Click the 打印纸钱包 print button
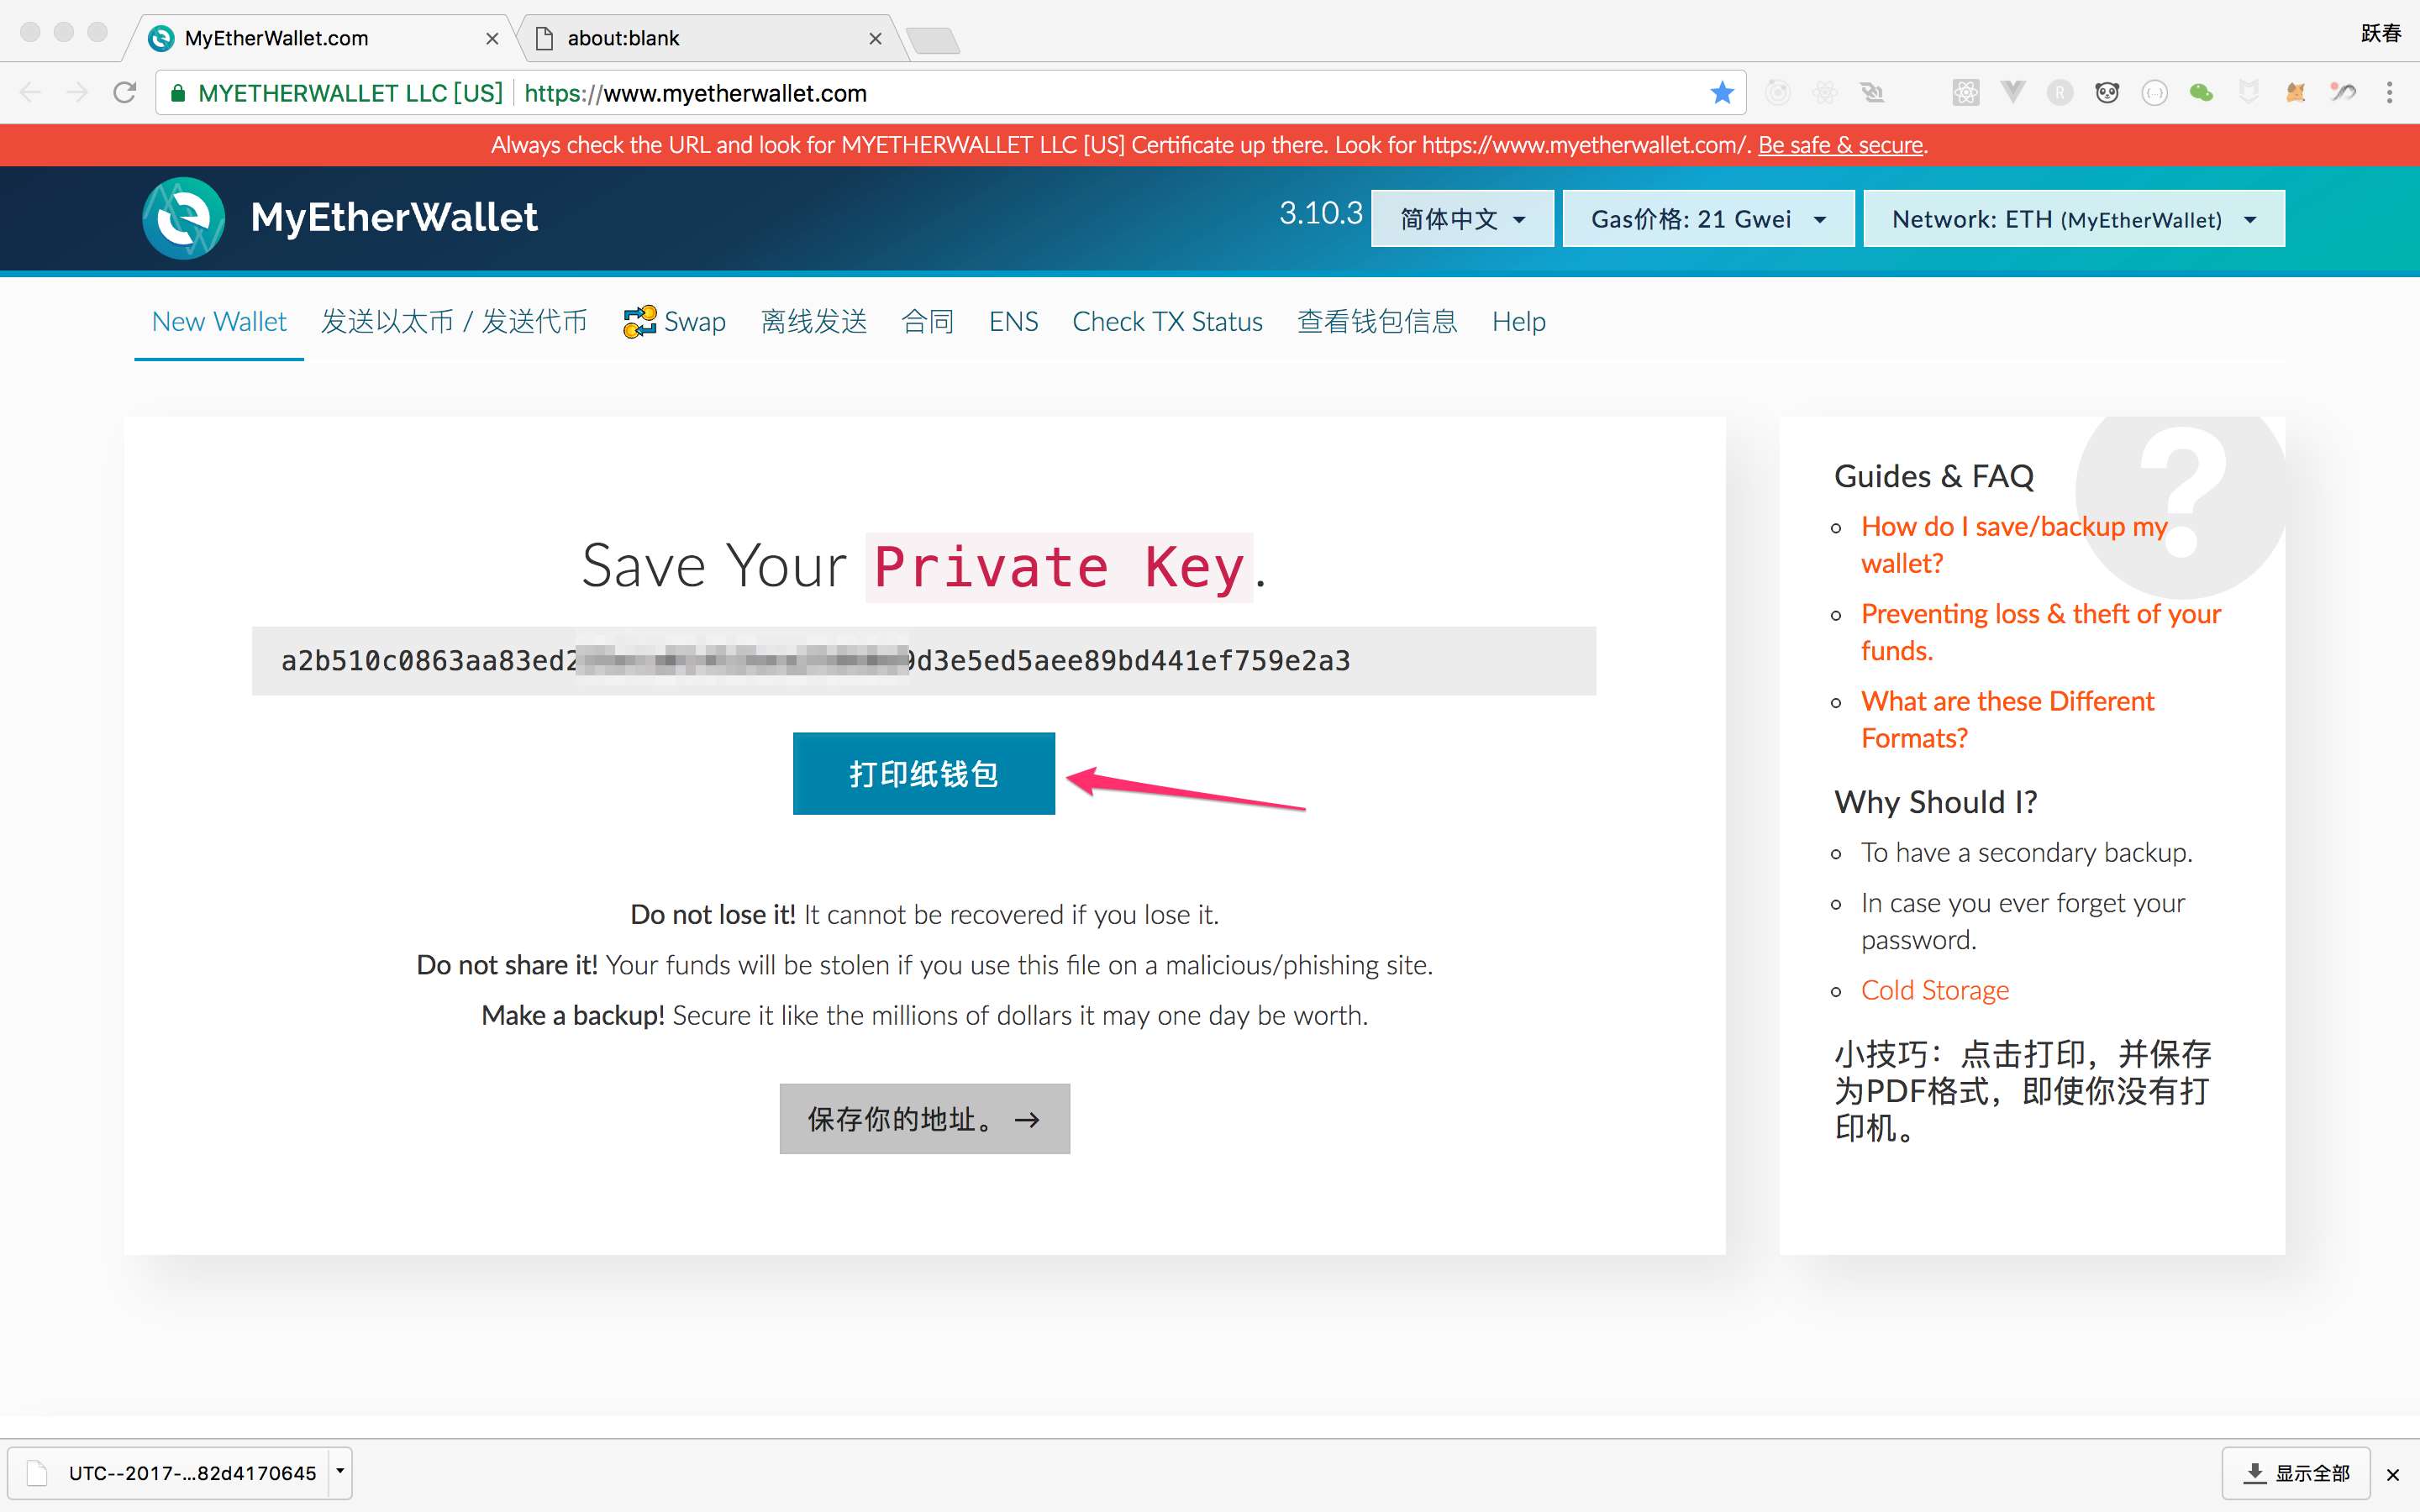 click(924, 773)
